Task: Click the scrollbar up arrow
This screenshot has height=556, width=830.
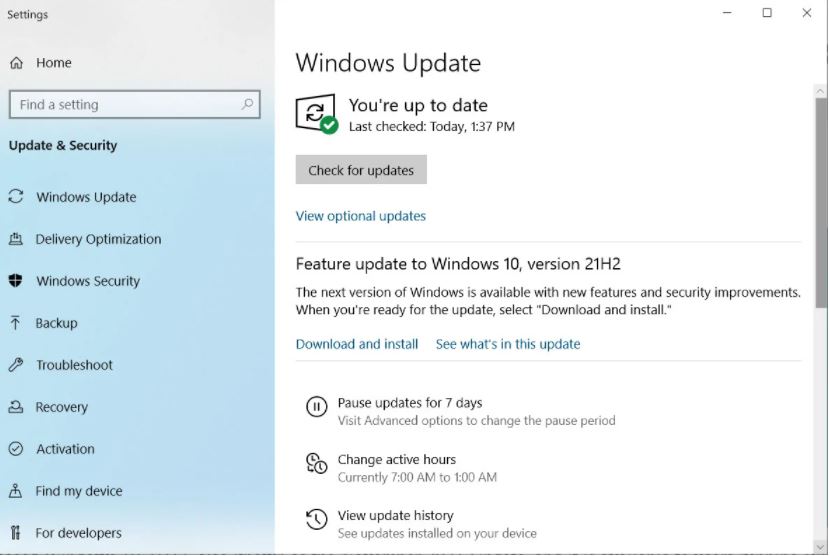Action: [821, 91]
